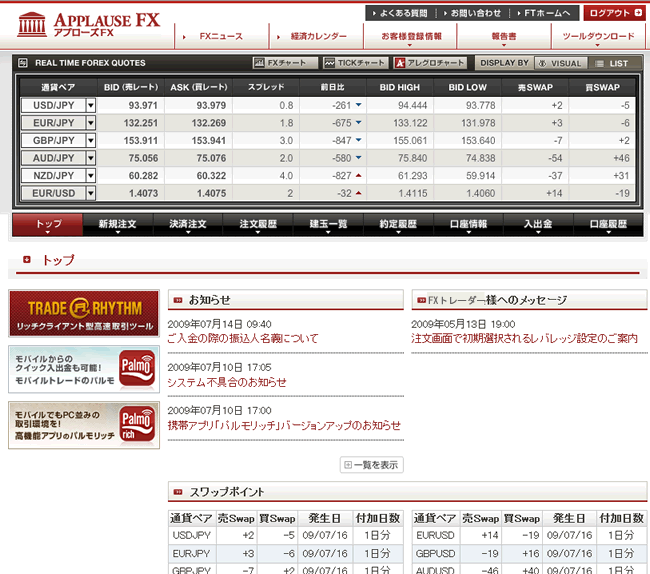Click the AUD/JPY bid value 75.056
The height and width of the screenshot is (574, 650).
point(143,158)
